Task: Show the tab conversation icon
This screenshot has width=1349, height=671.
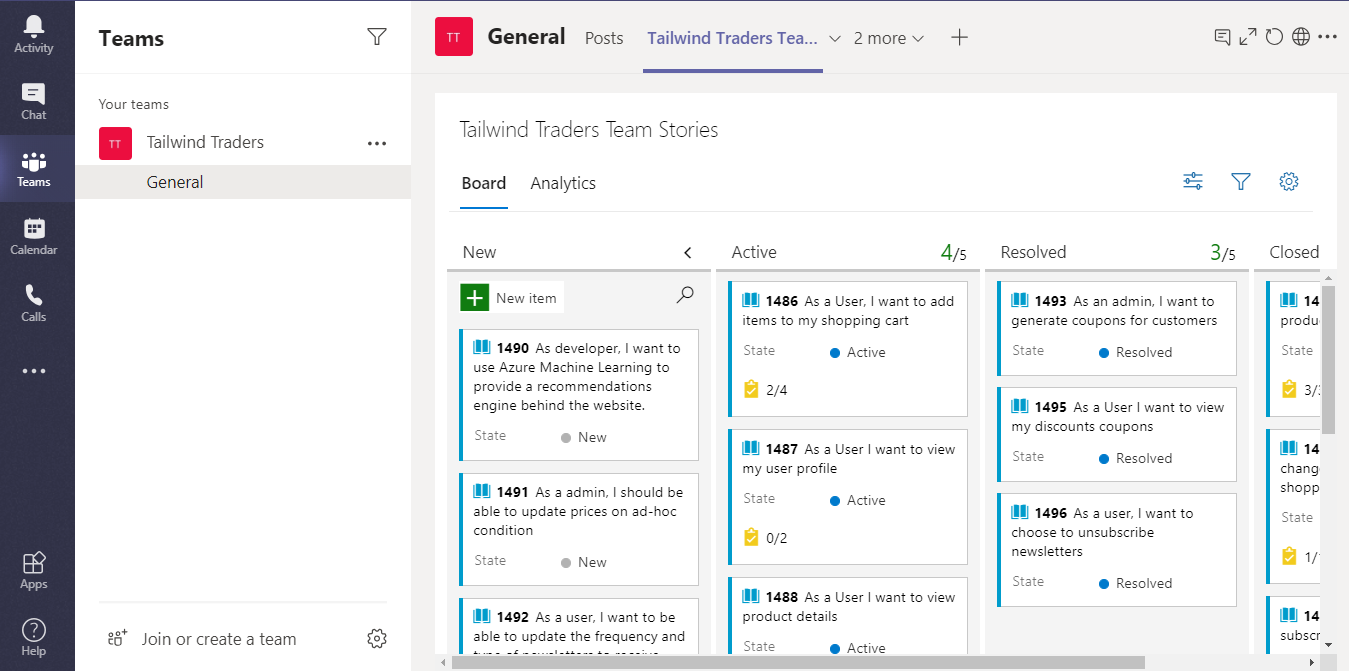Action: 1222,37
